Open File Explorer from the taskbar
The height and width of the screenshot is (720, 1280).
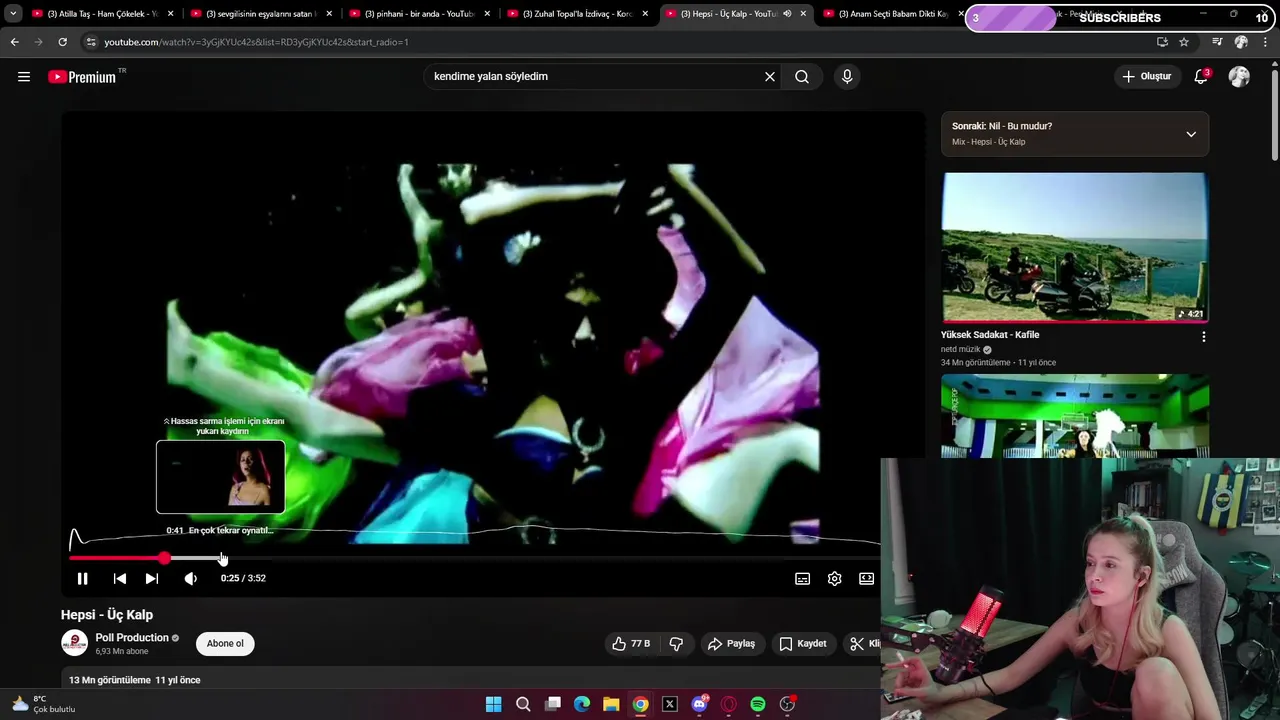coord(611,704)
